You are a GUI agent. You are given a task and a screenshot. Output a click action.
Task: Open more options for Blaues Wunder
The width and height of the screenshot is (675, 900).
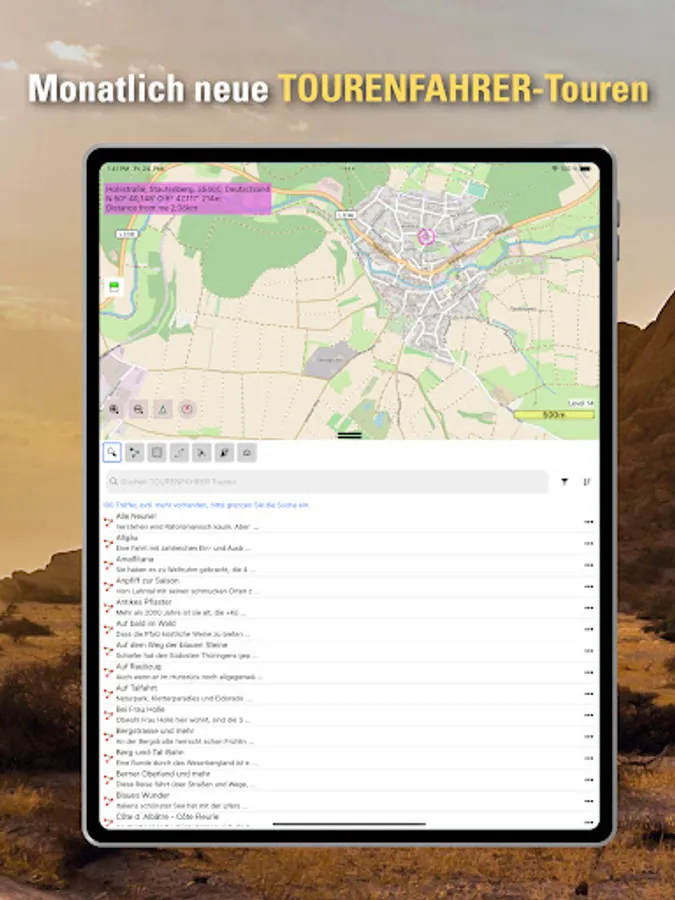coord(588,801)
